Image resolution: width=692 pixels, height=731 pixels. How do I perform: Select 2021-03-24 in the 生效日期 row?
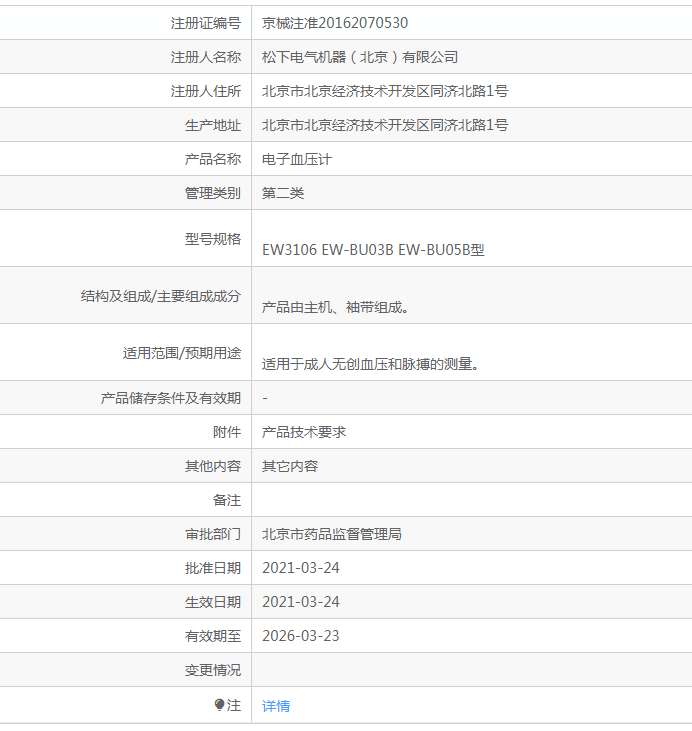pyautogui.click(x=301, y=602)
